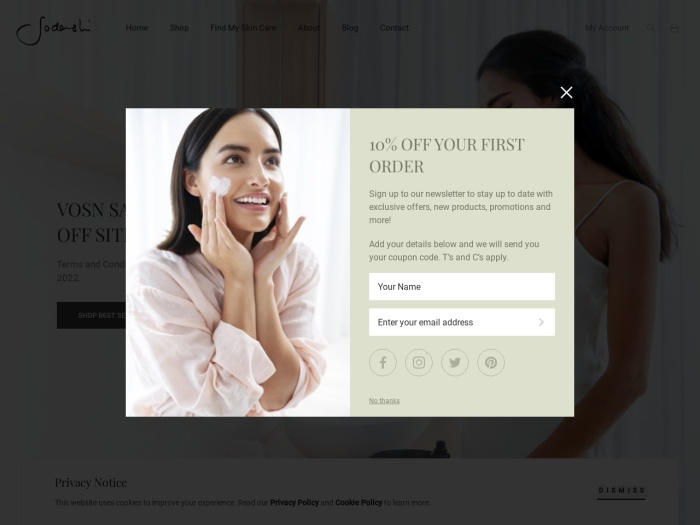Close the newsletter popup with the X
The width and height of the screenshot is (700, 525).
(566, 92)
